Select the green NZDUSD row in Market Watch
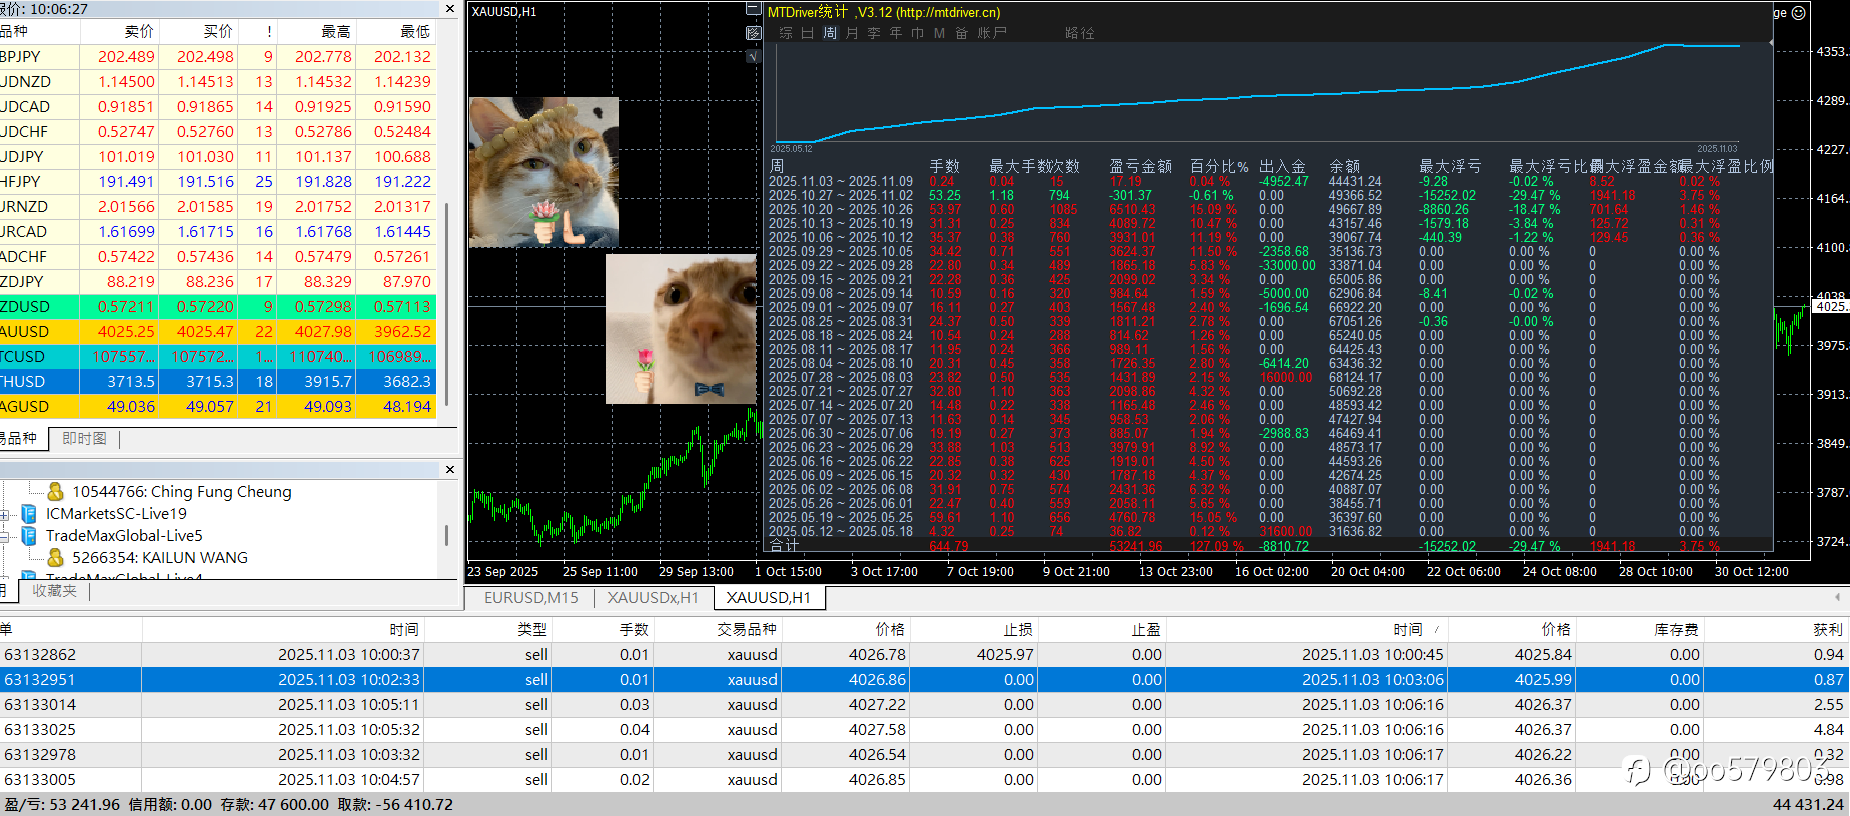 point(218,306)
